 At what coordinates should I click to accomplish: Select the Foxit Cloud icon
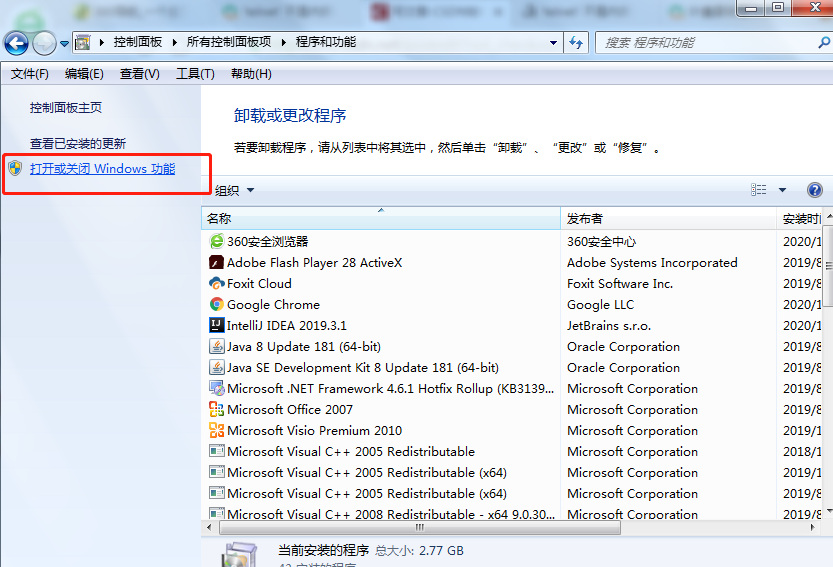[x=217, y=283]
